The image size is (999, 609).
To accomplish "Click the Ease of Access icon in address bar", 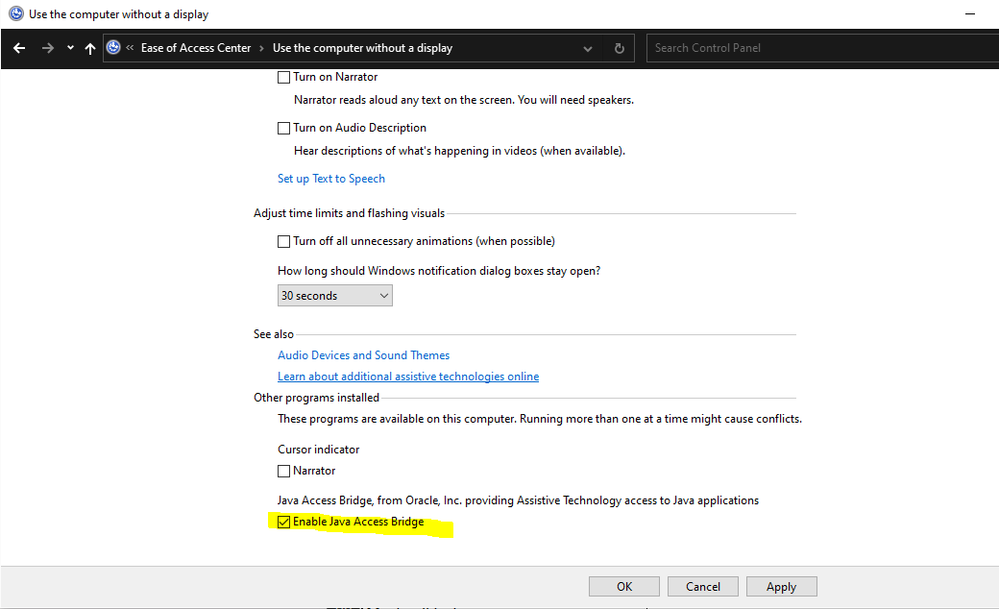I will [114, 48].
